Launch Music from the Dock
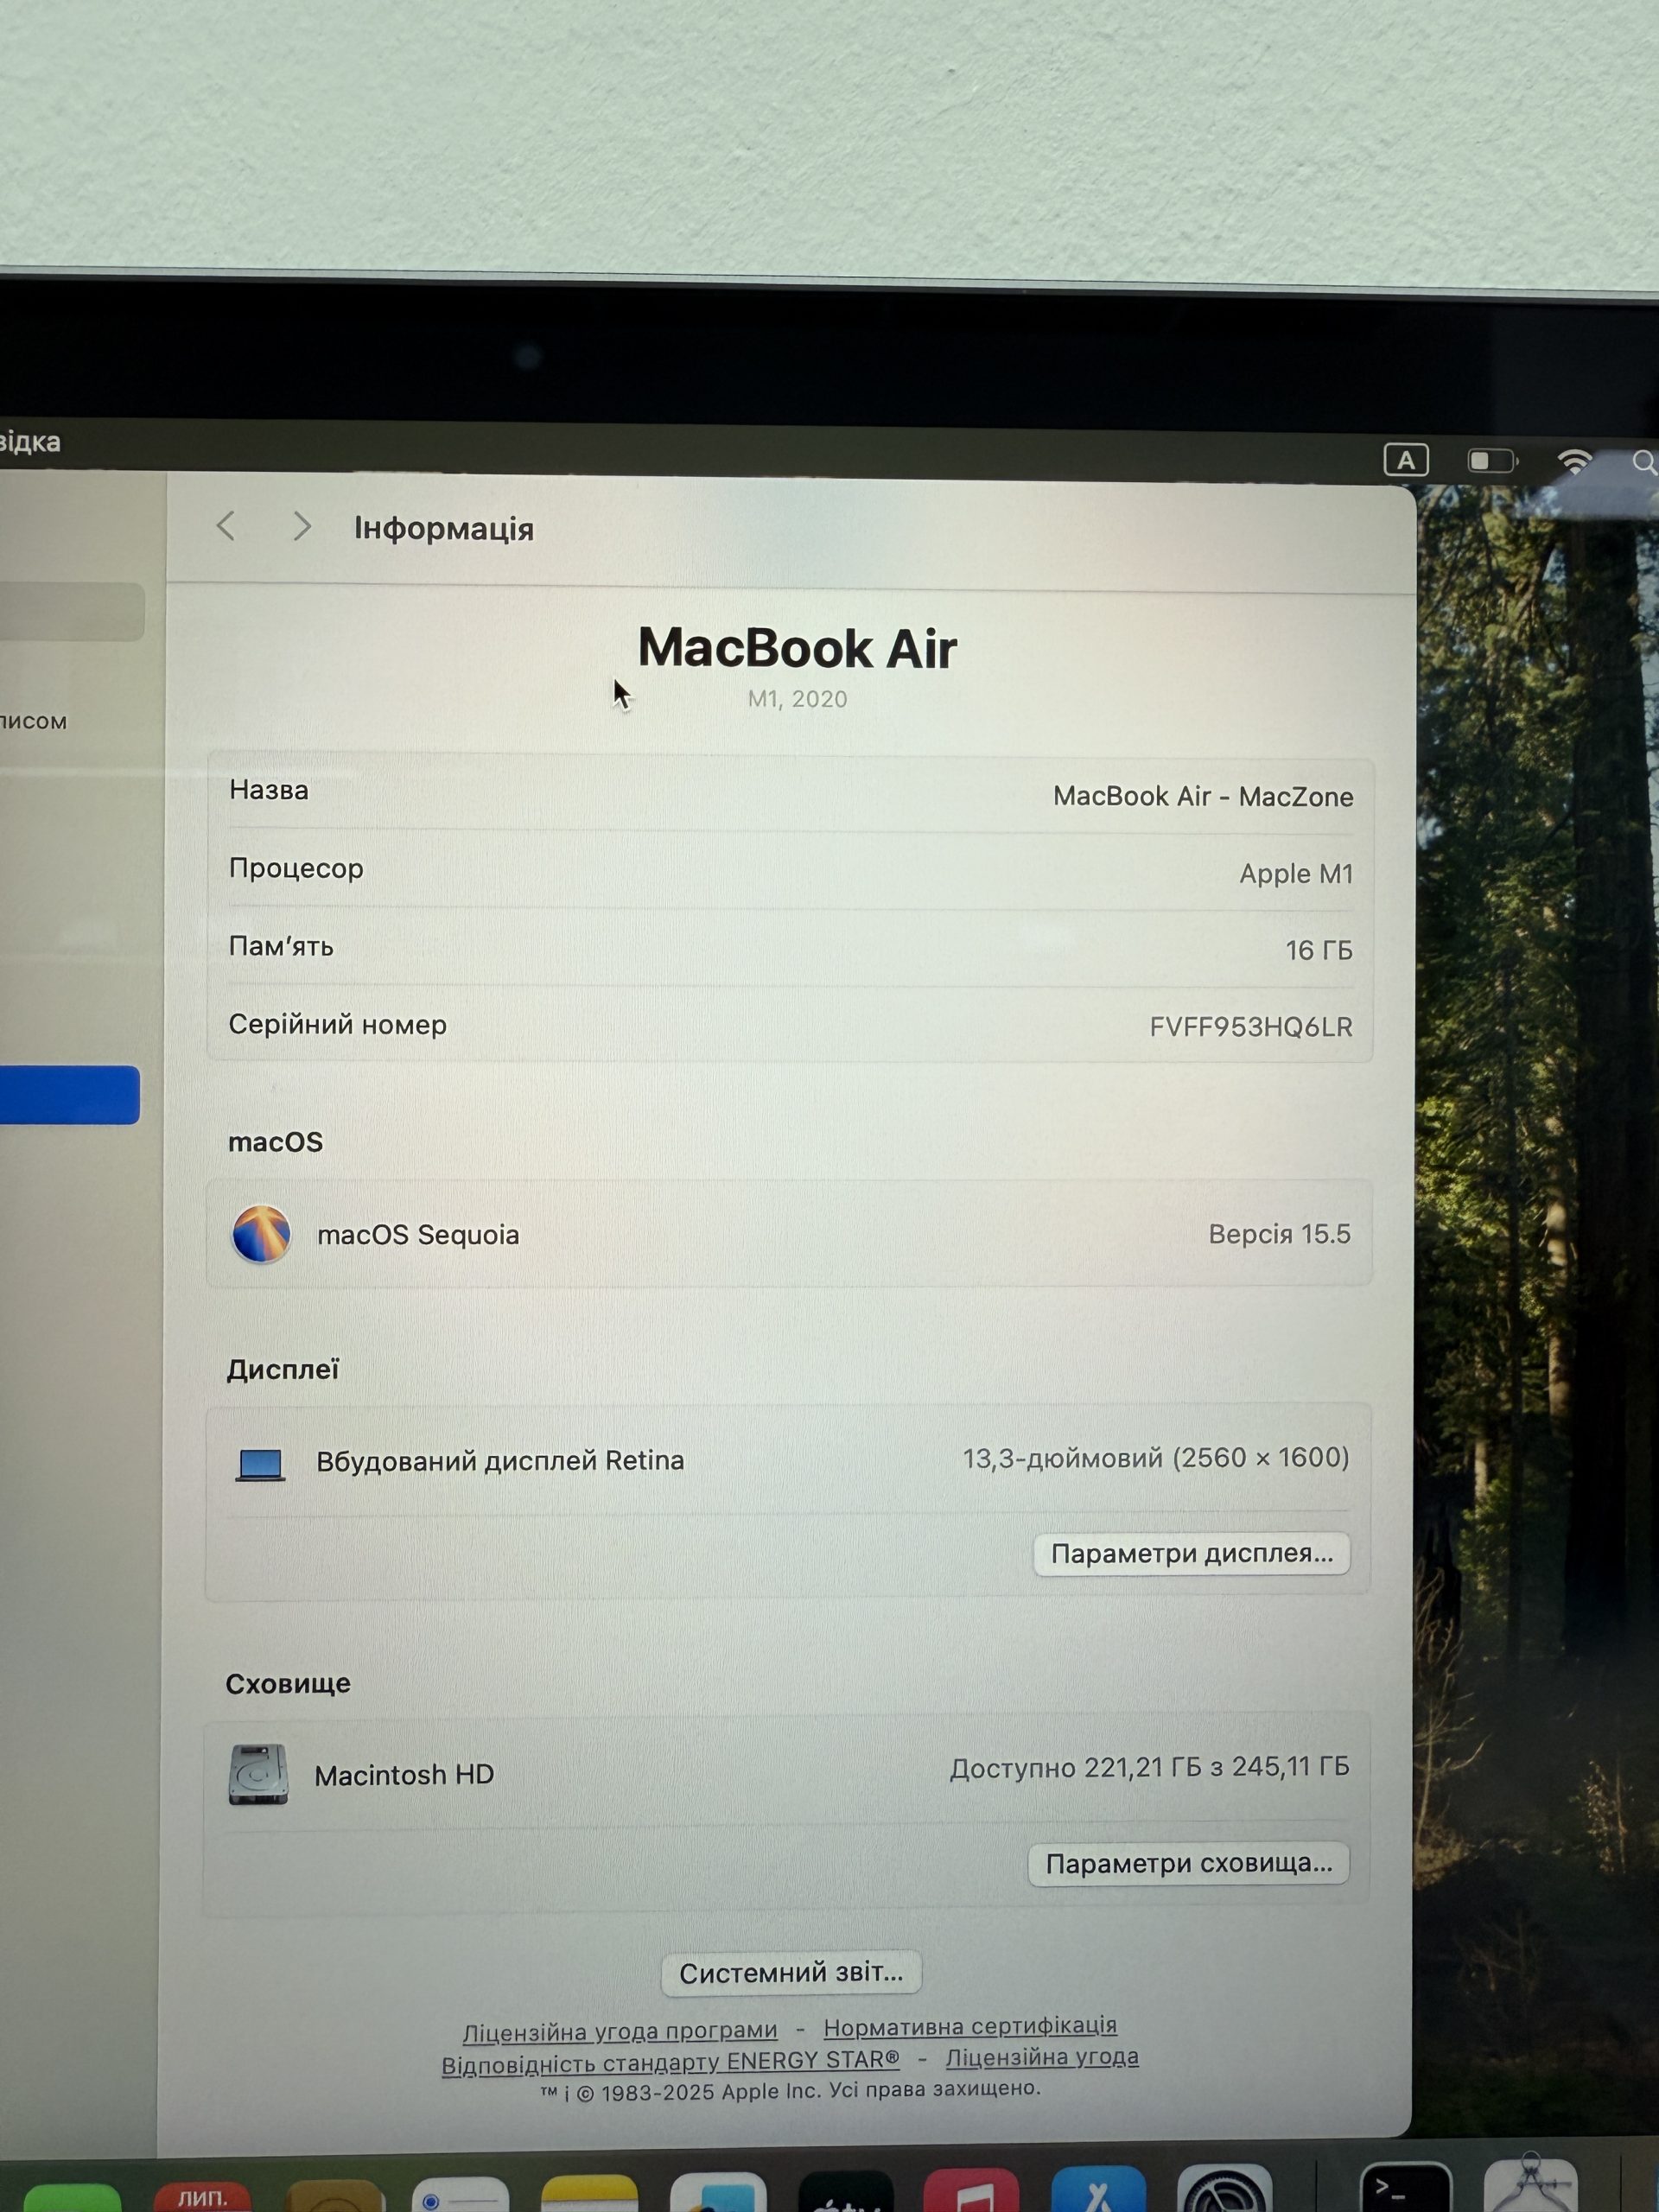 coord(971,2190)
